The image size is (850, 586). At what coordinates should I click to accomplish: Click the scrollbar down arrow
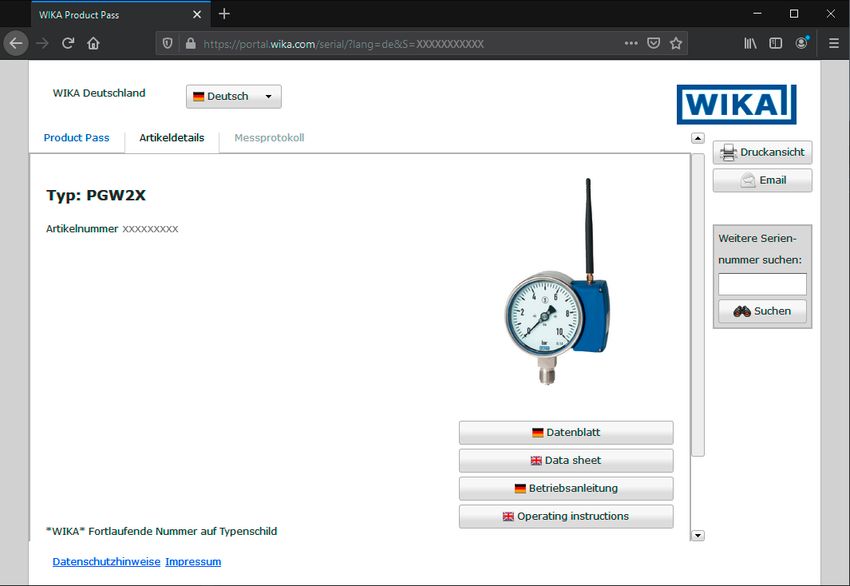698,536
